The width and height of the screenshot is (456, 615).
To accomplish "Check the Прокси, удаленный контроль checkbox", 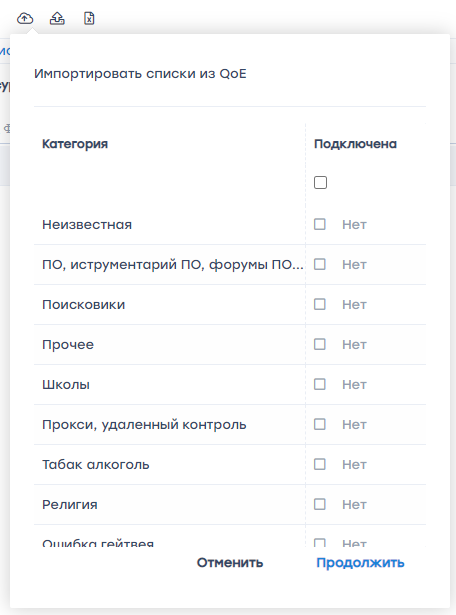I will [x=320, y=424].
